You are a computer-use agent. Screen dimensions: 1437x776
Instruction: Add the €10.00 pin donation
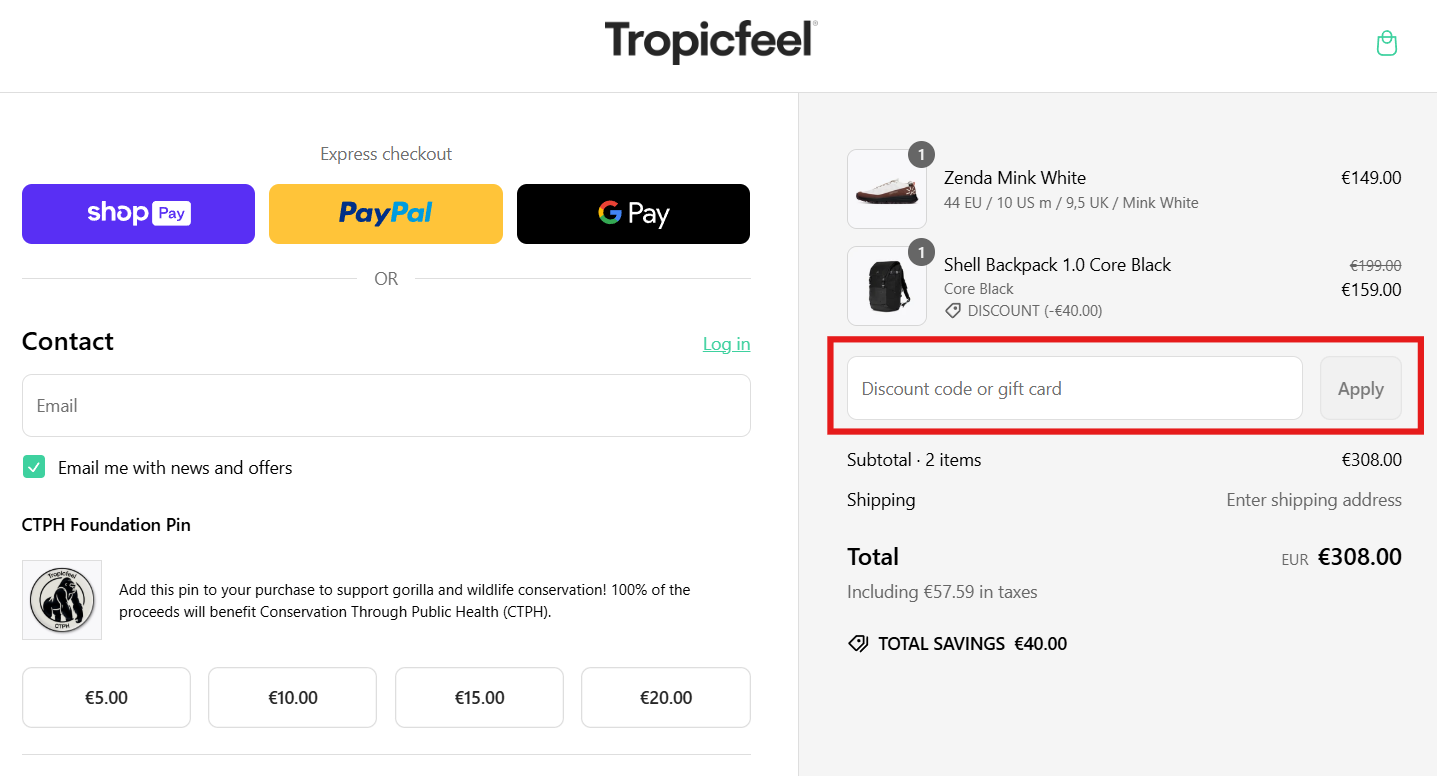coord(292,698)
